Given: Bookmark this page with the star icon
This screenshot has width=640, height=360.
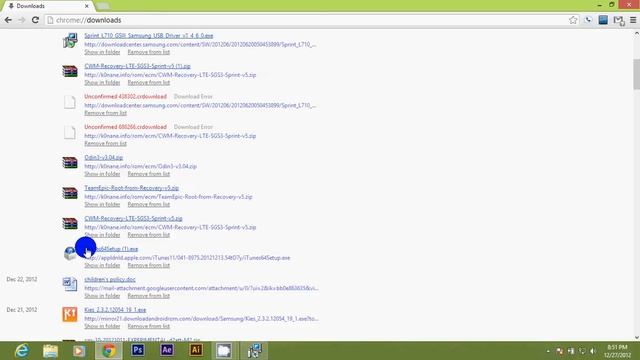Looking at the screenshot, I should pyautogui.click(x=573, y=20).
